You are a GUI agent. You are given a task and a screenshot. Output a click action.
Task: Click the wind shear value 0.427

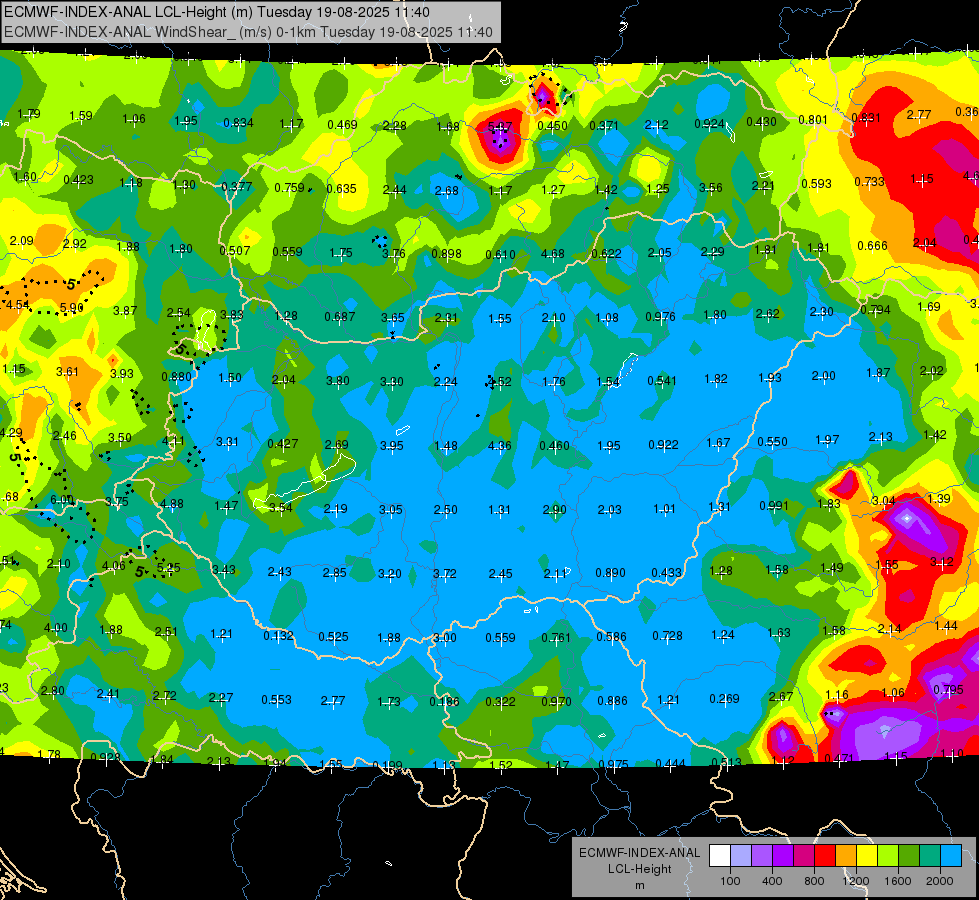click(x=283, y=443)
